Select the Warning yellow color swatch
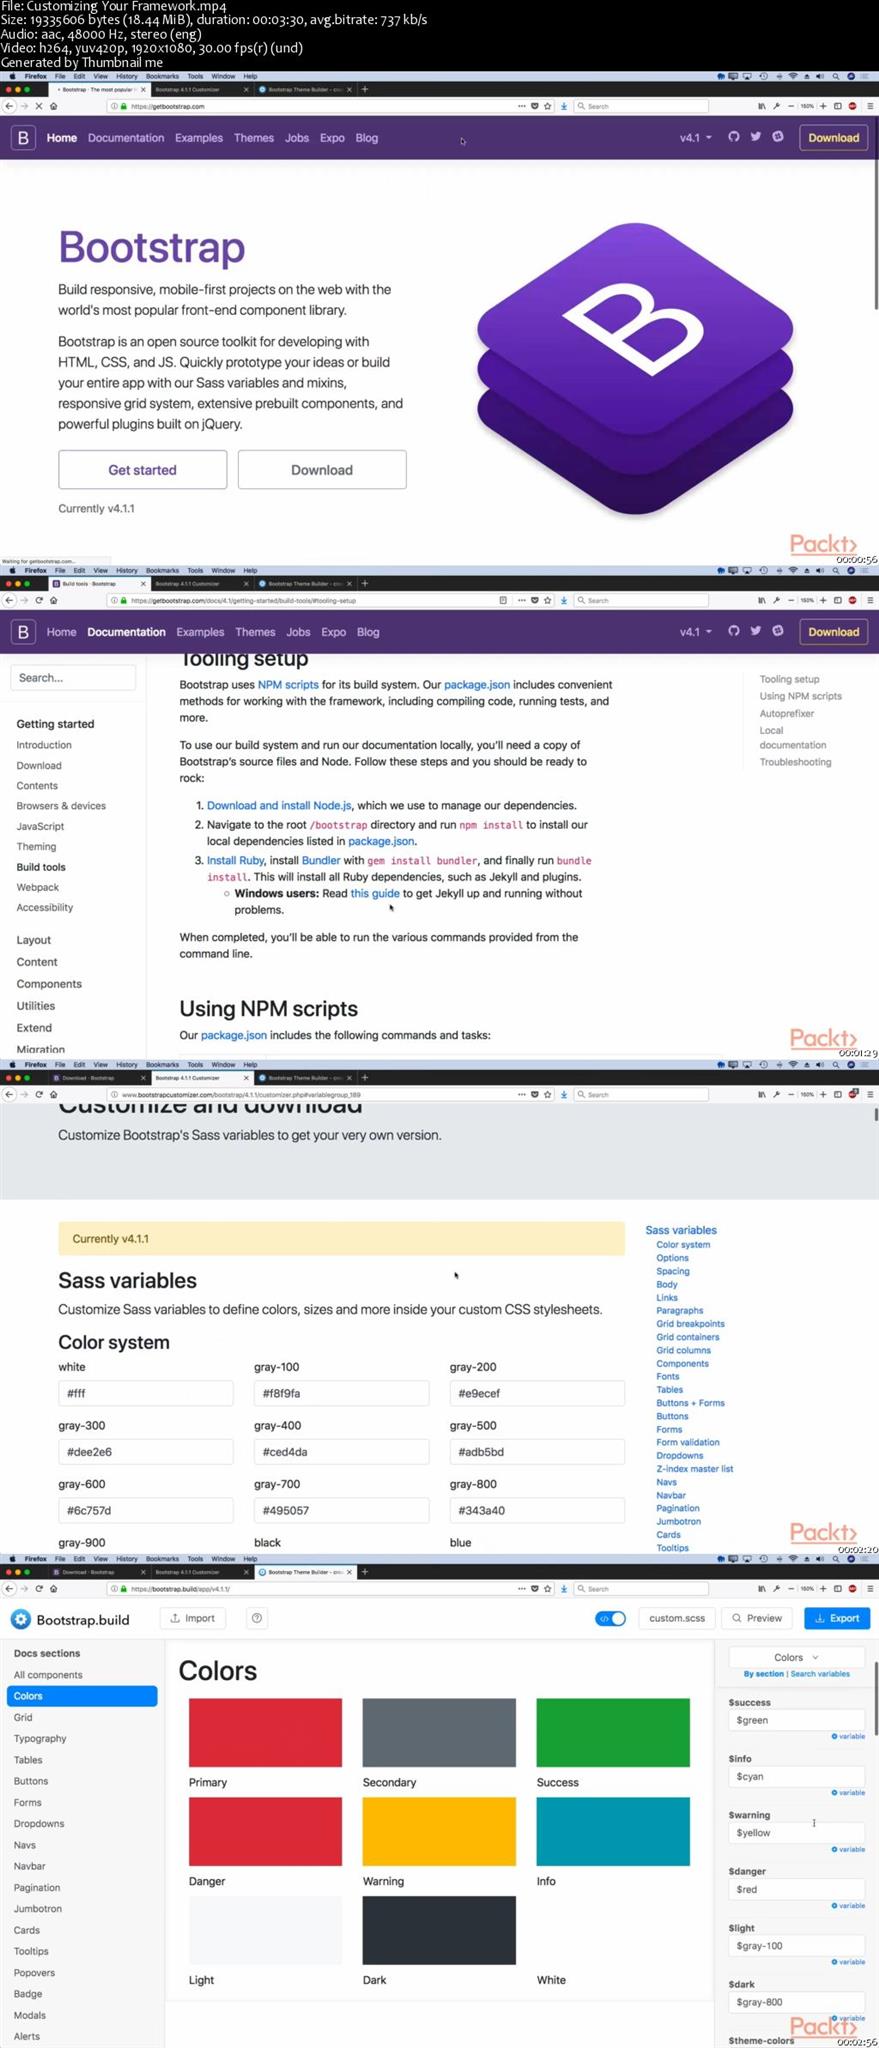Viewport: 879px width, 2048px height. pyautogui.click(x=439, y=1831)
